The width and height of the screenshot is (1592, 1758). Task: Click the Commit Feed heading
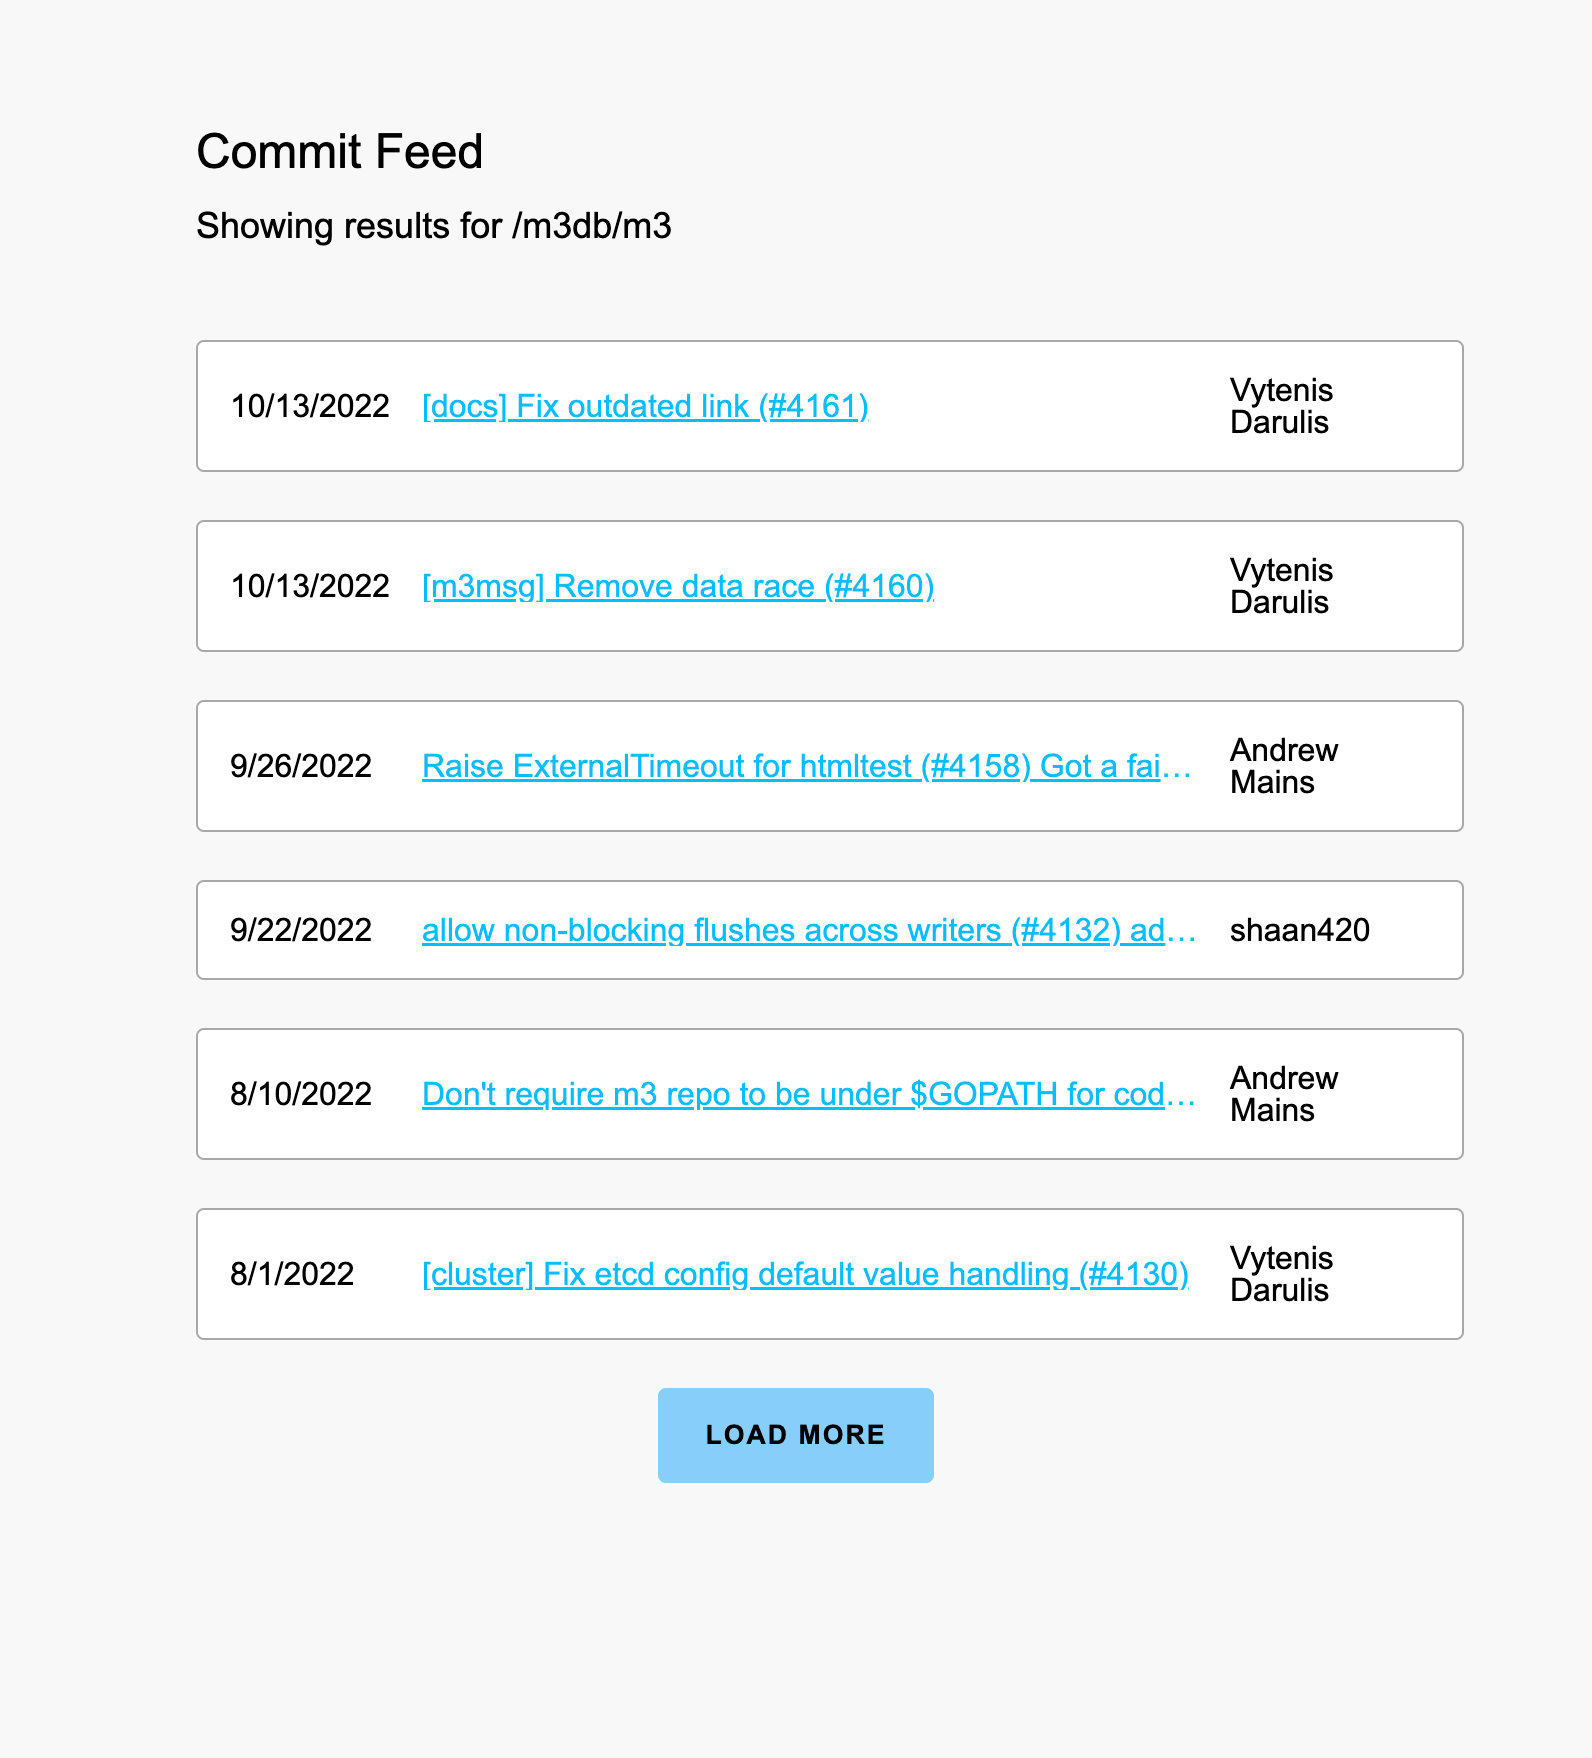pos(340,152)
